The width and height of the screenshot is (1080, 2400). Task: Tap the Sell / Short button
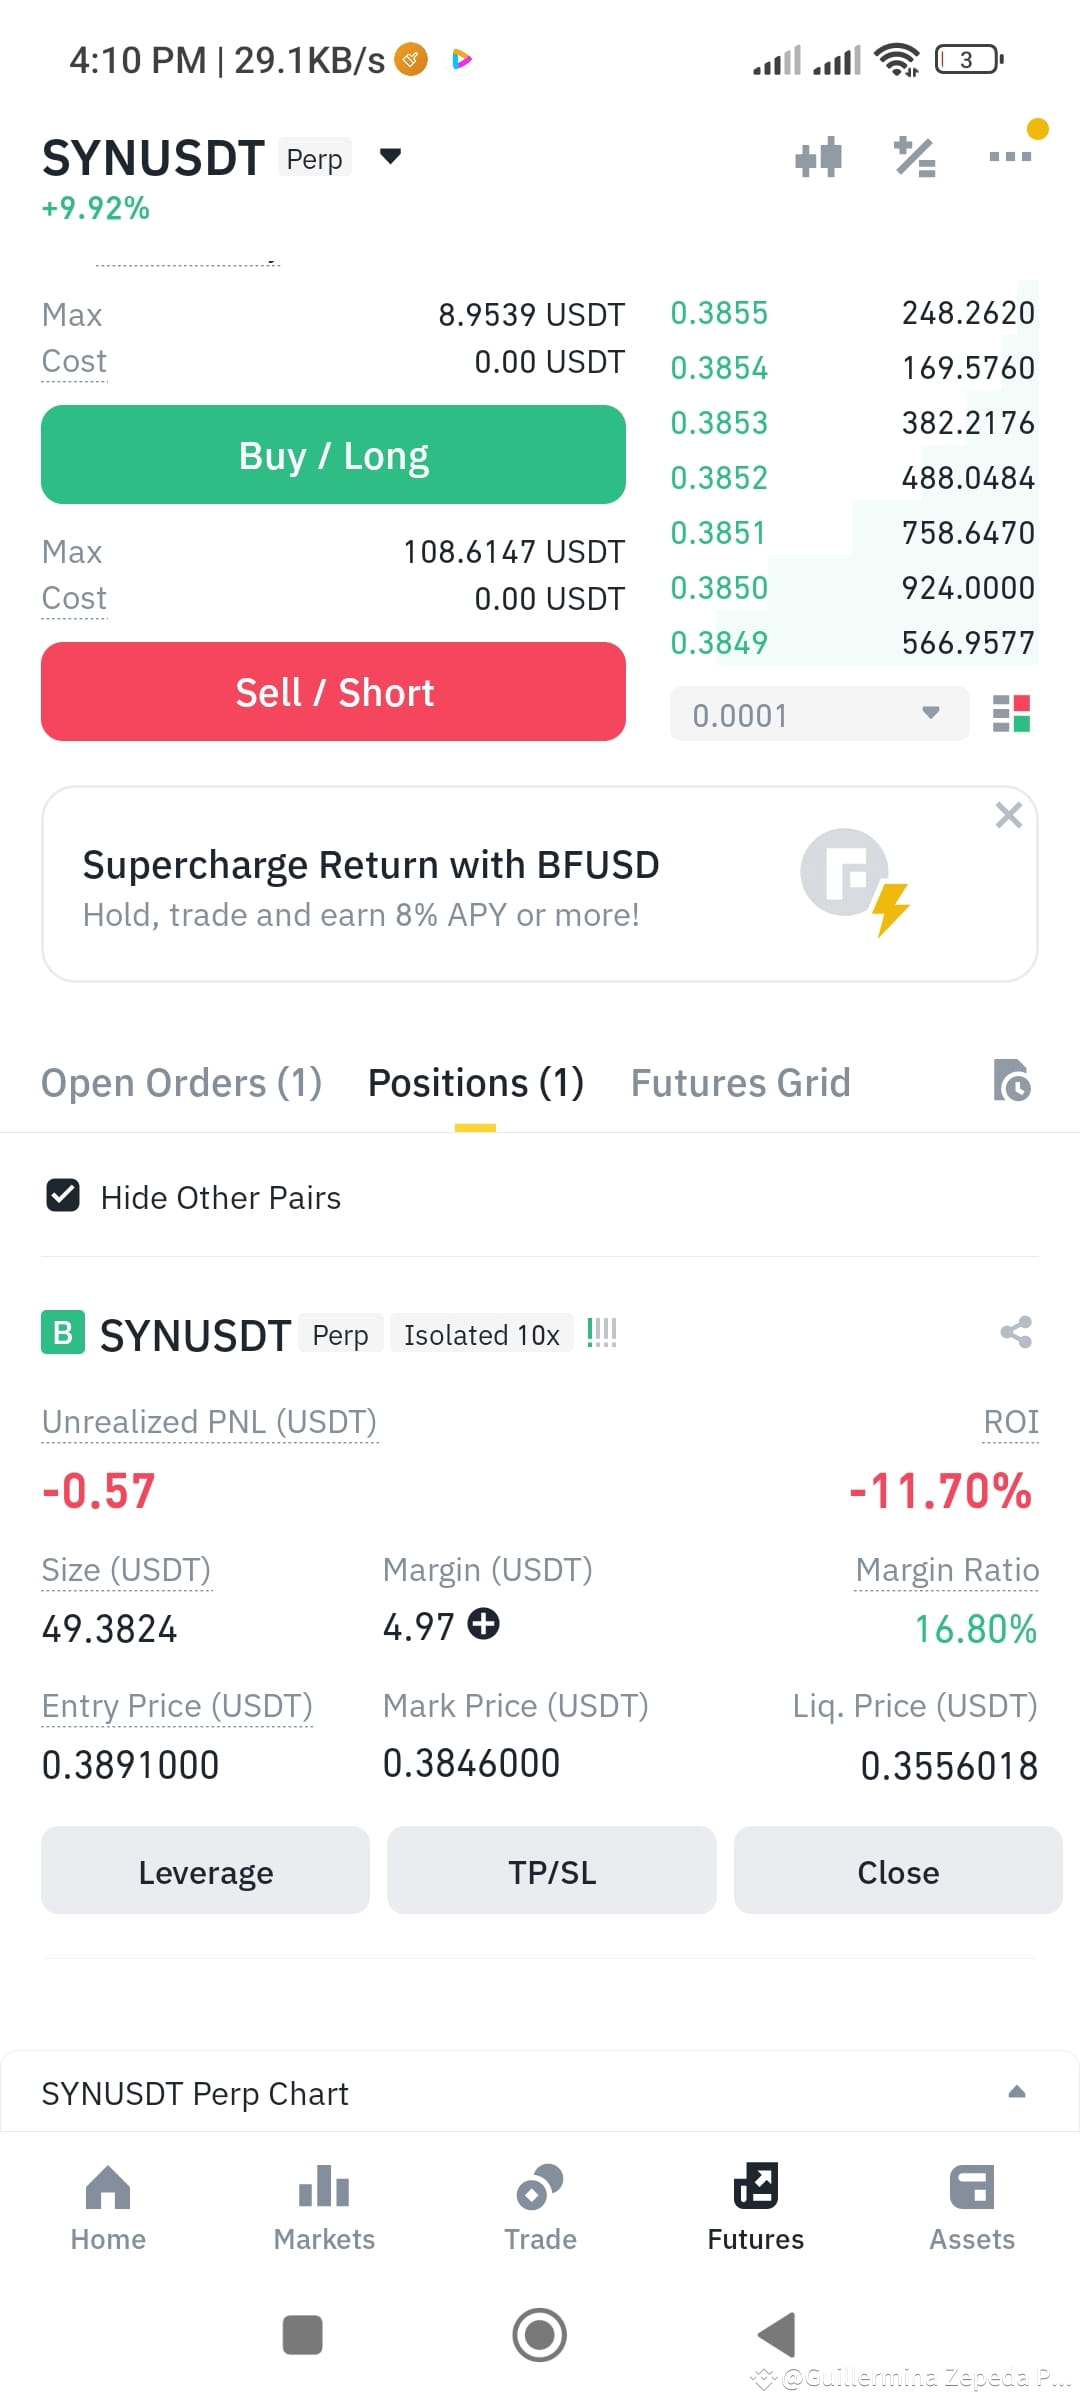[x=333, y=692]
